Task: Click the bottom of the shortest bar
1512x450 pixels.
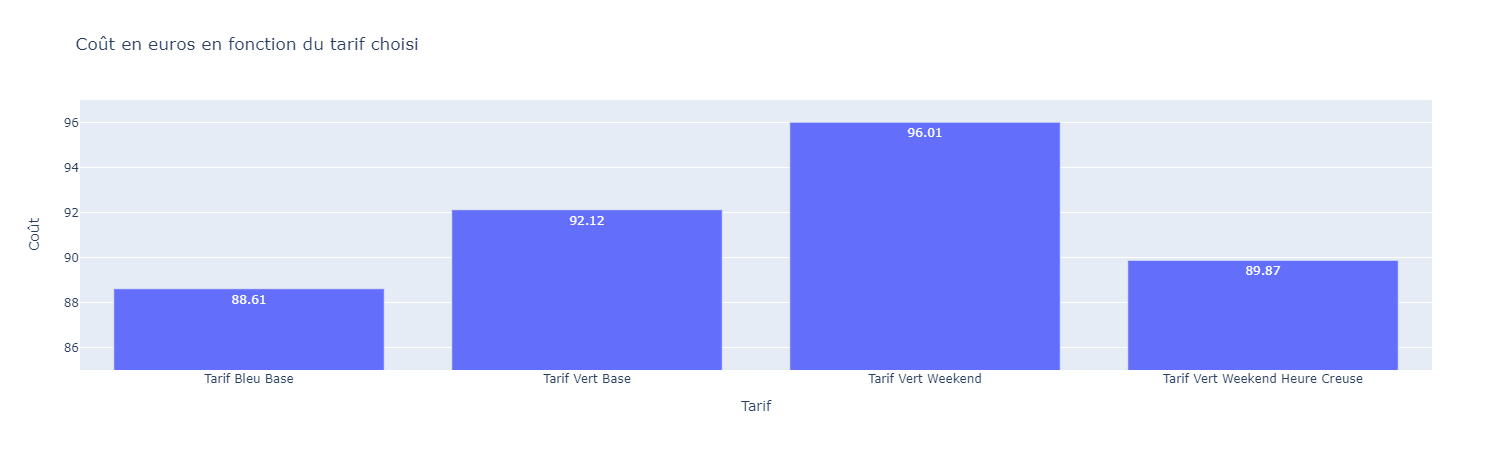Action: tap(249, 358)
